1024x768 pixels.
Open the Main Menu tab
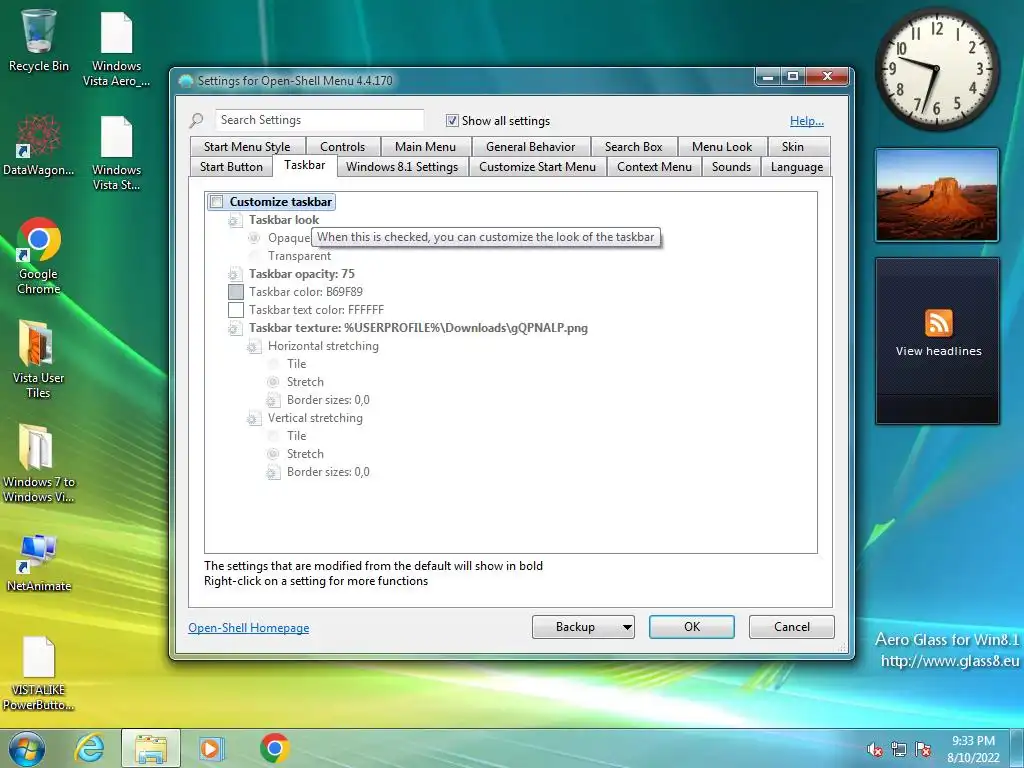coord(425,147)
